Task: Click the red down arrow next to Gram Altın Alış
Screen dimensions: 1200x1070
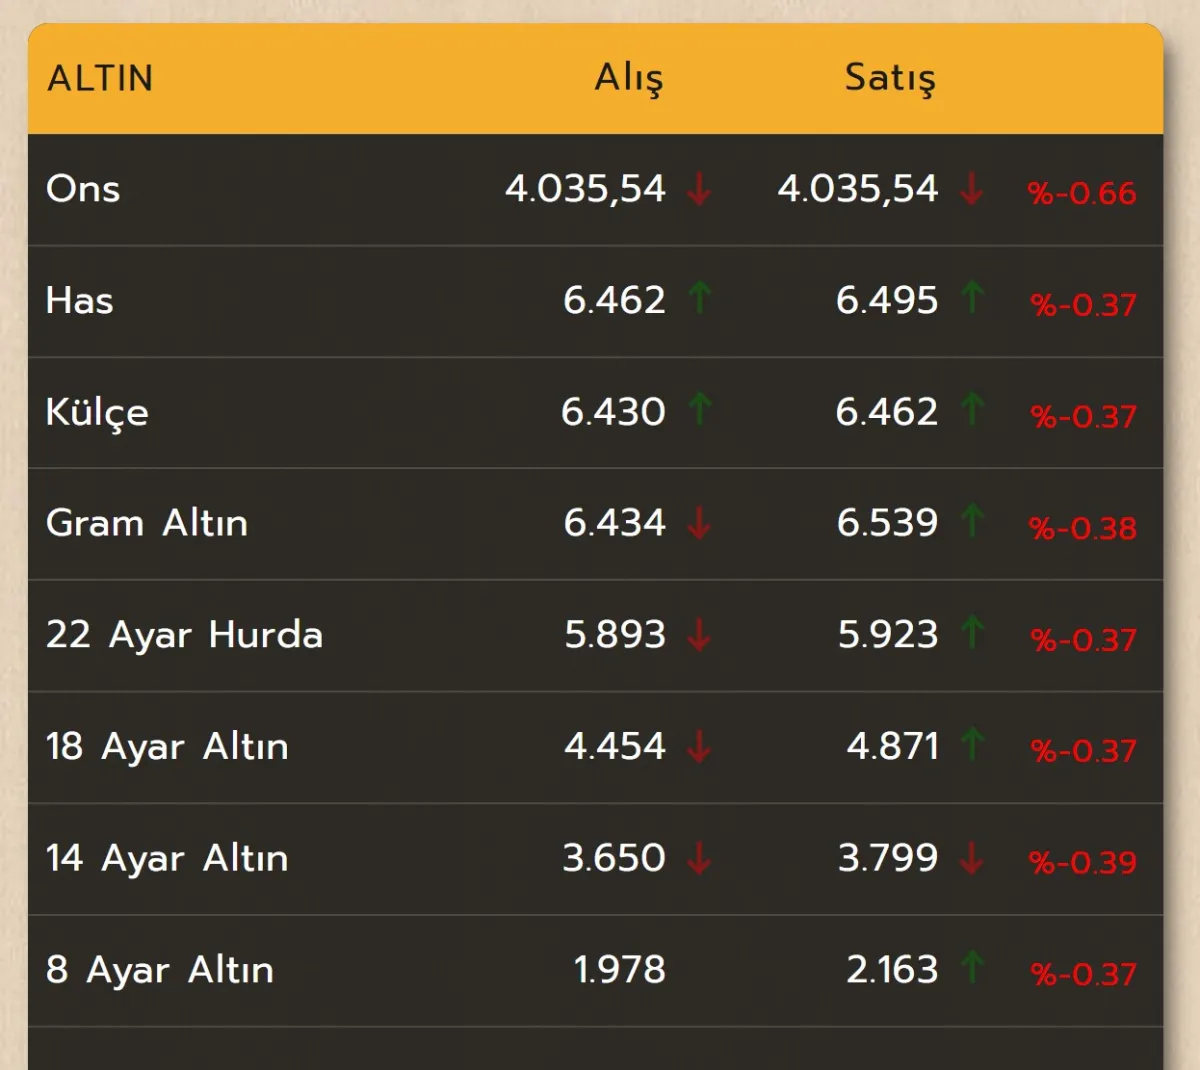Action: pyautogui.click(x=699, y=523)
